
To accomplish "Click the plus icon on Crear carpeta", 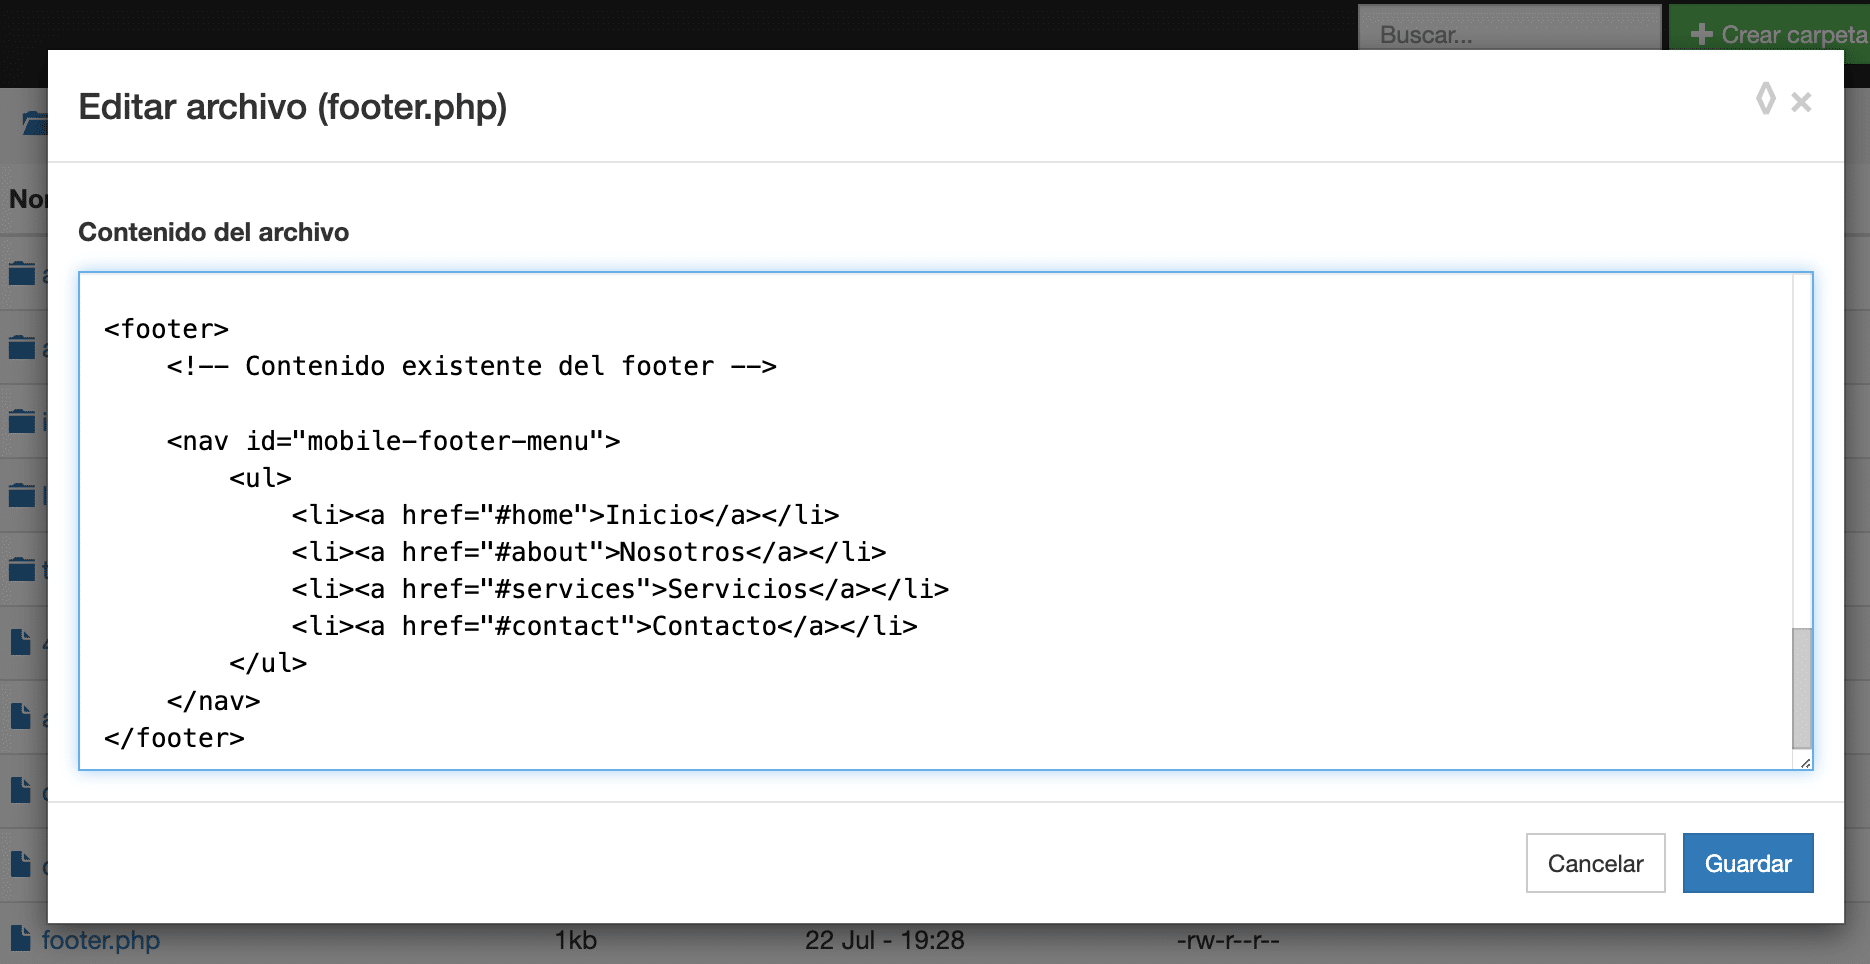I will [1701, 34].
